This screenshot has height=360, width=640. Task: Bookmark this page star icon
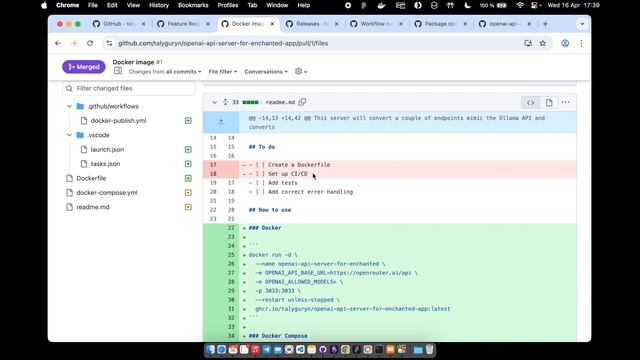(542, 43)
